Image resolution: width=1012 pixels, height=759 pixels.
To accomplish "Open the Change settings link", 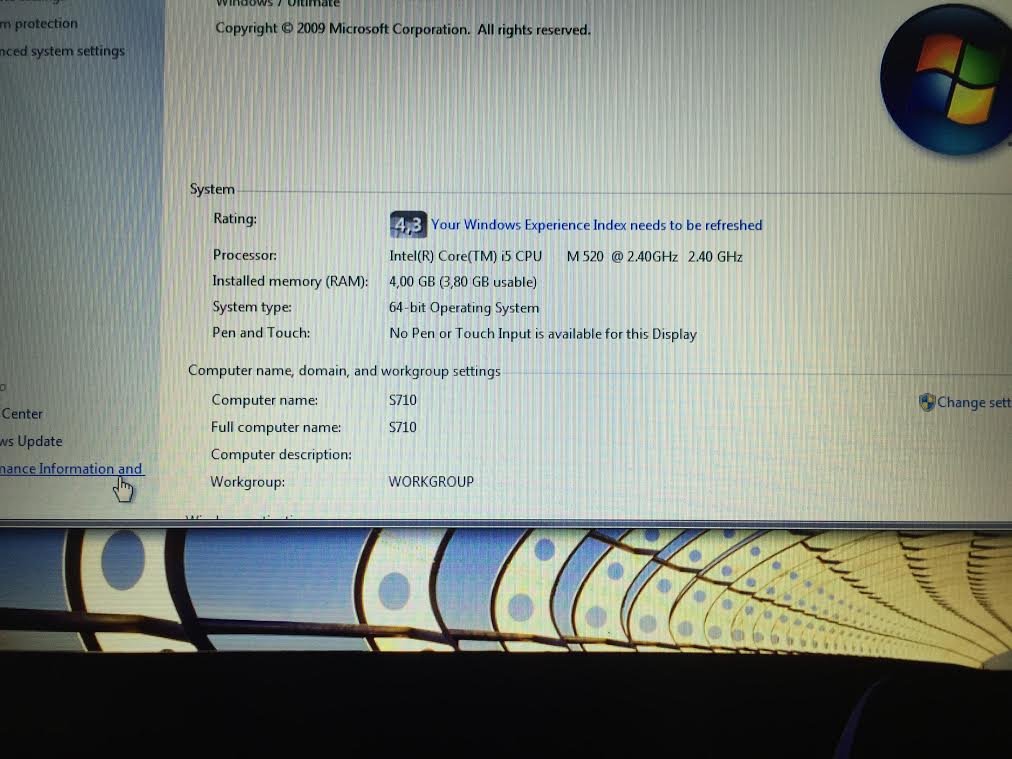I will [x=974, y=402].
